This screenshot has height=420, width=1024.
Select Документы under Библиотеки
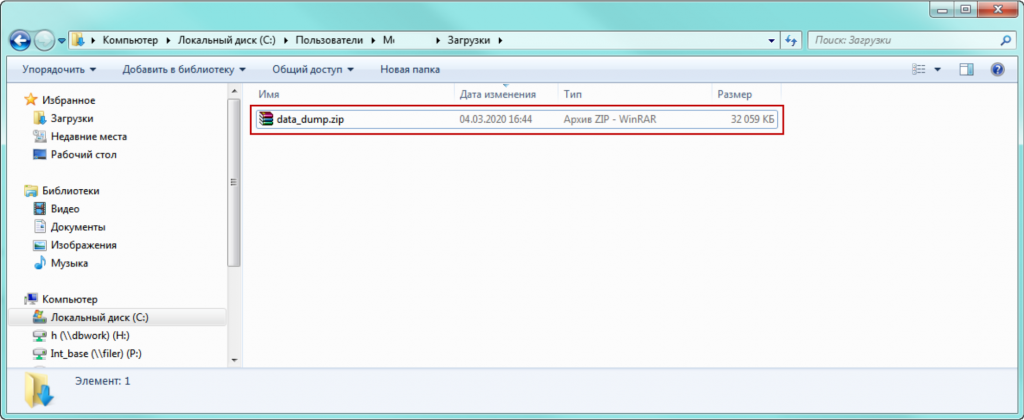79,227
